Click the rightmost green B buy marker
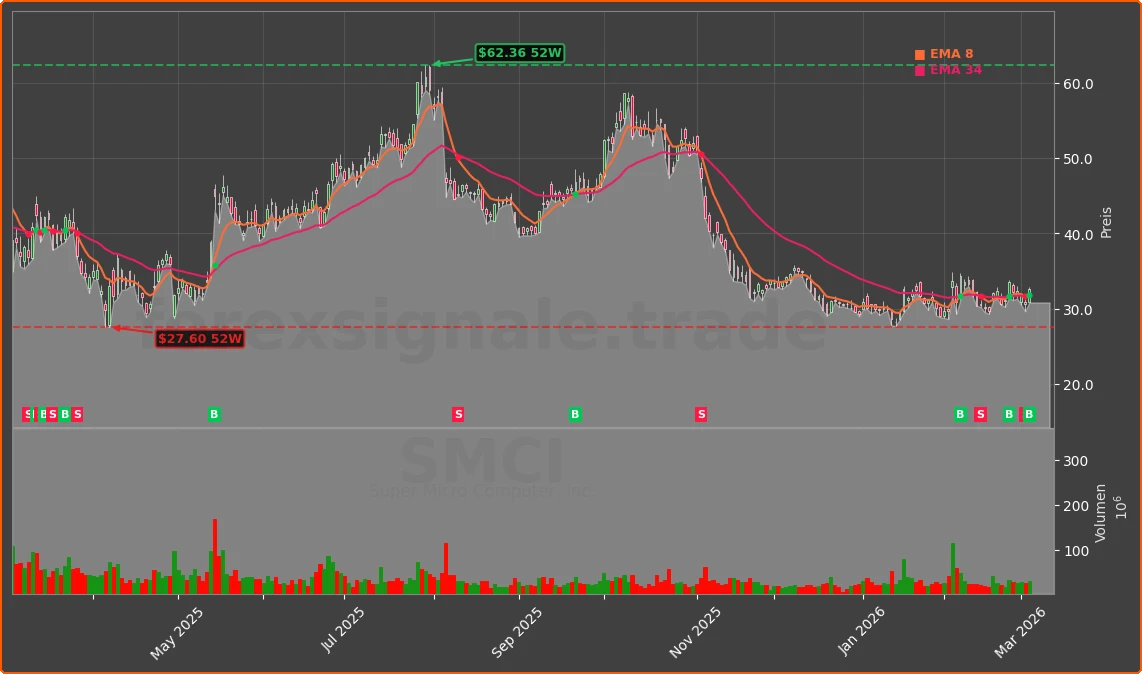 pos(1029,413)
